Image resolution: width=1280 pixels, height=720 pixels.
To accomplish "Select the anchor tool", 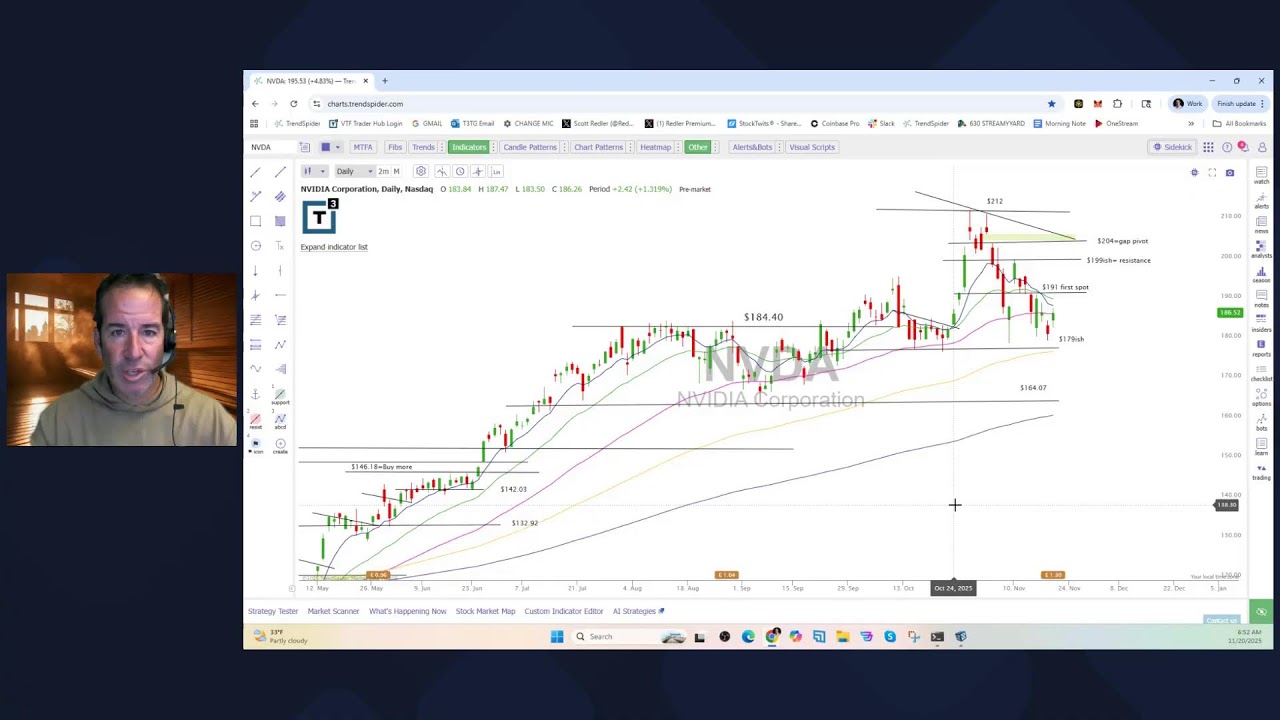I will pos(255,394).
